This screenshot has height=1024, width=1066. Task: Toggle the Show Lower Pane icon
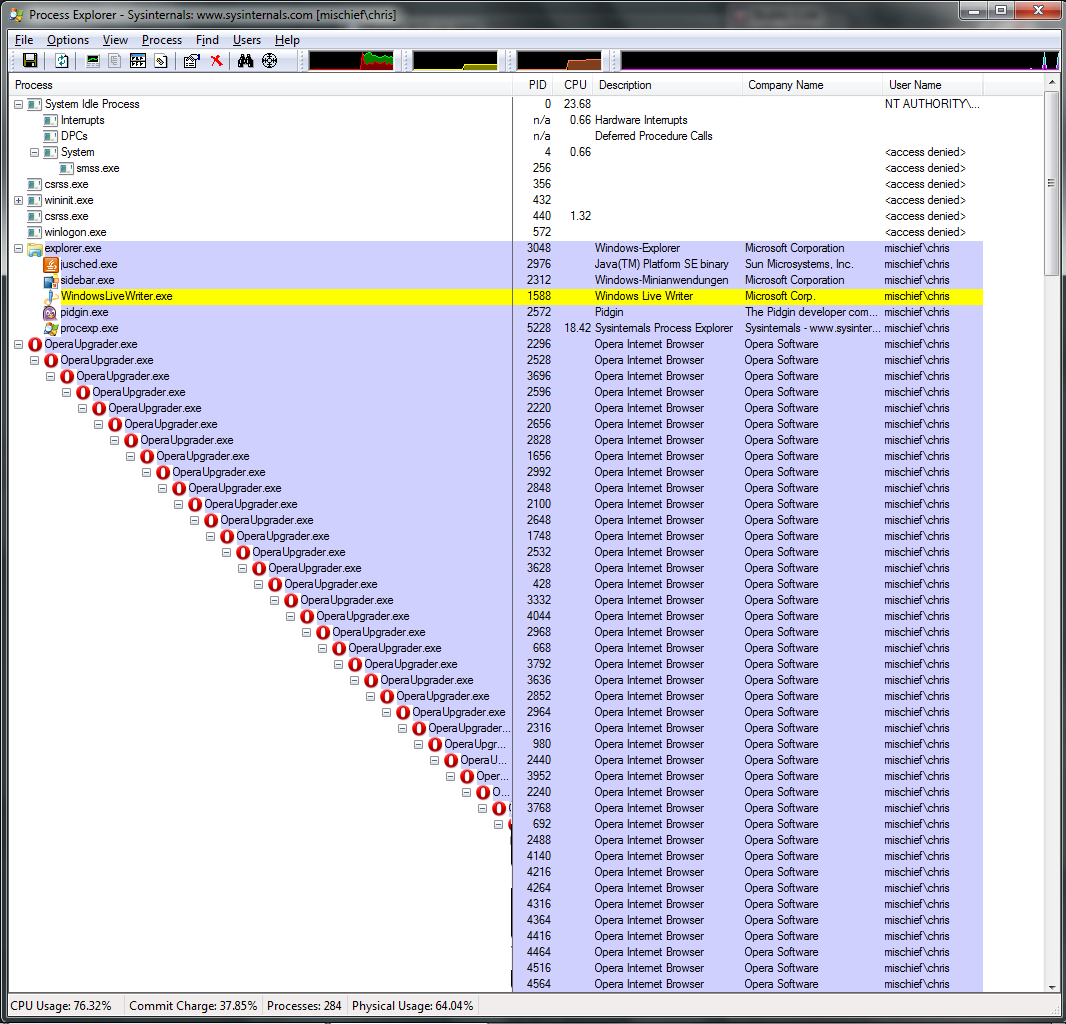click(138, 61)
